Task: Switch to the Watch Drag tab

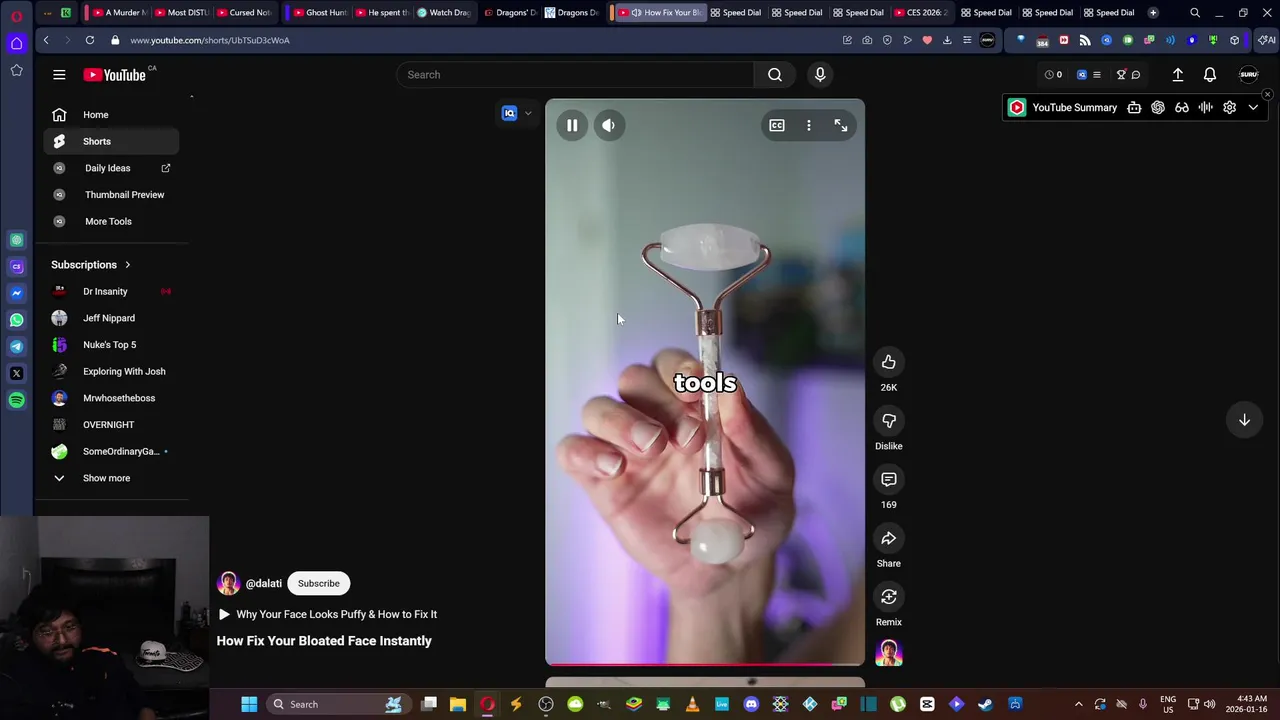Action: coord(443,13)
